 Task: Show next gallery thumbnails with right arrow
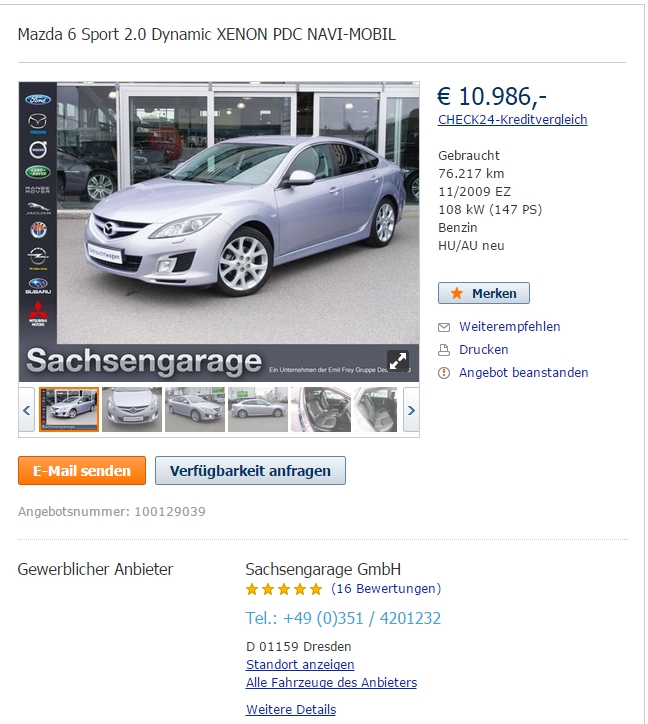[411, 410]
